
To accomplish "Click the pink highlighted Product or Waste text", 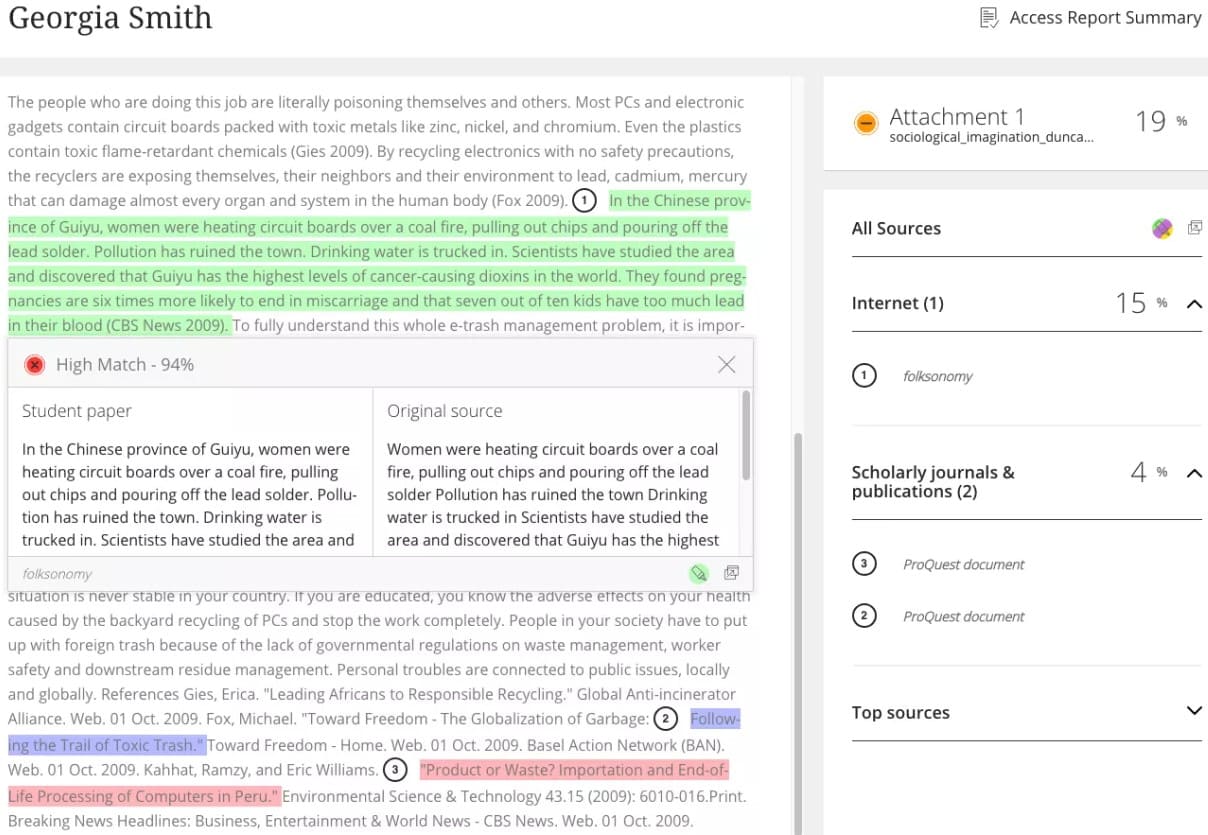I will click(574, 770).
